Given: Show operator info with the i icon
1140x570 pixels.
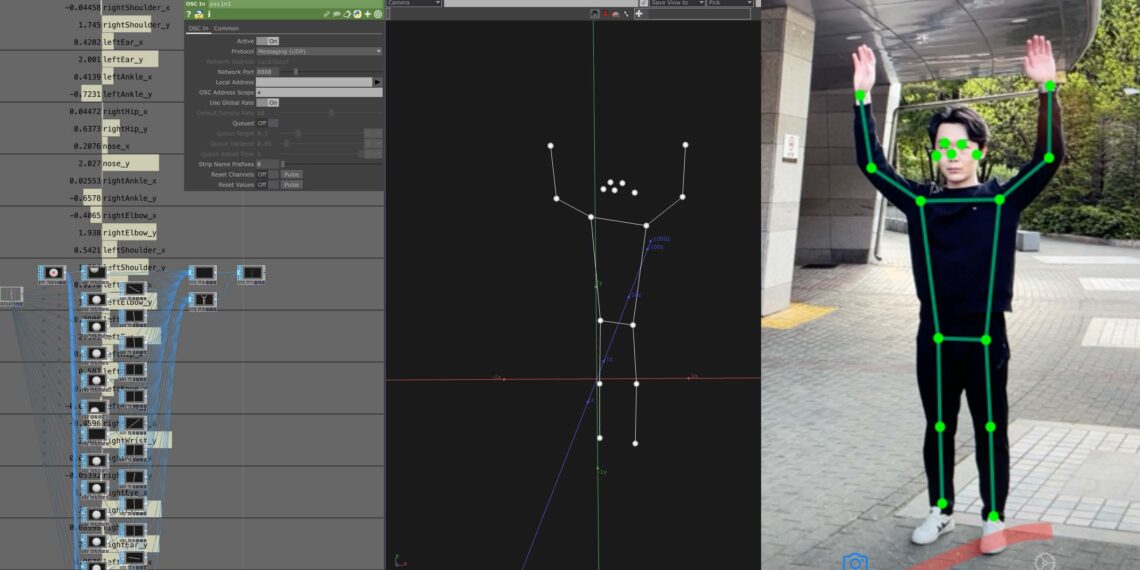Looking at the screenshot, I should coord(208,14).
